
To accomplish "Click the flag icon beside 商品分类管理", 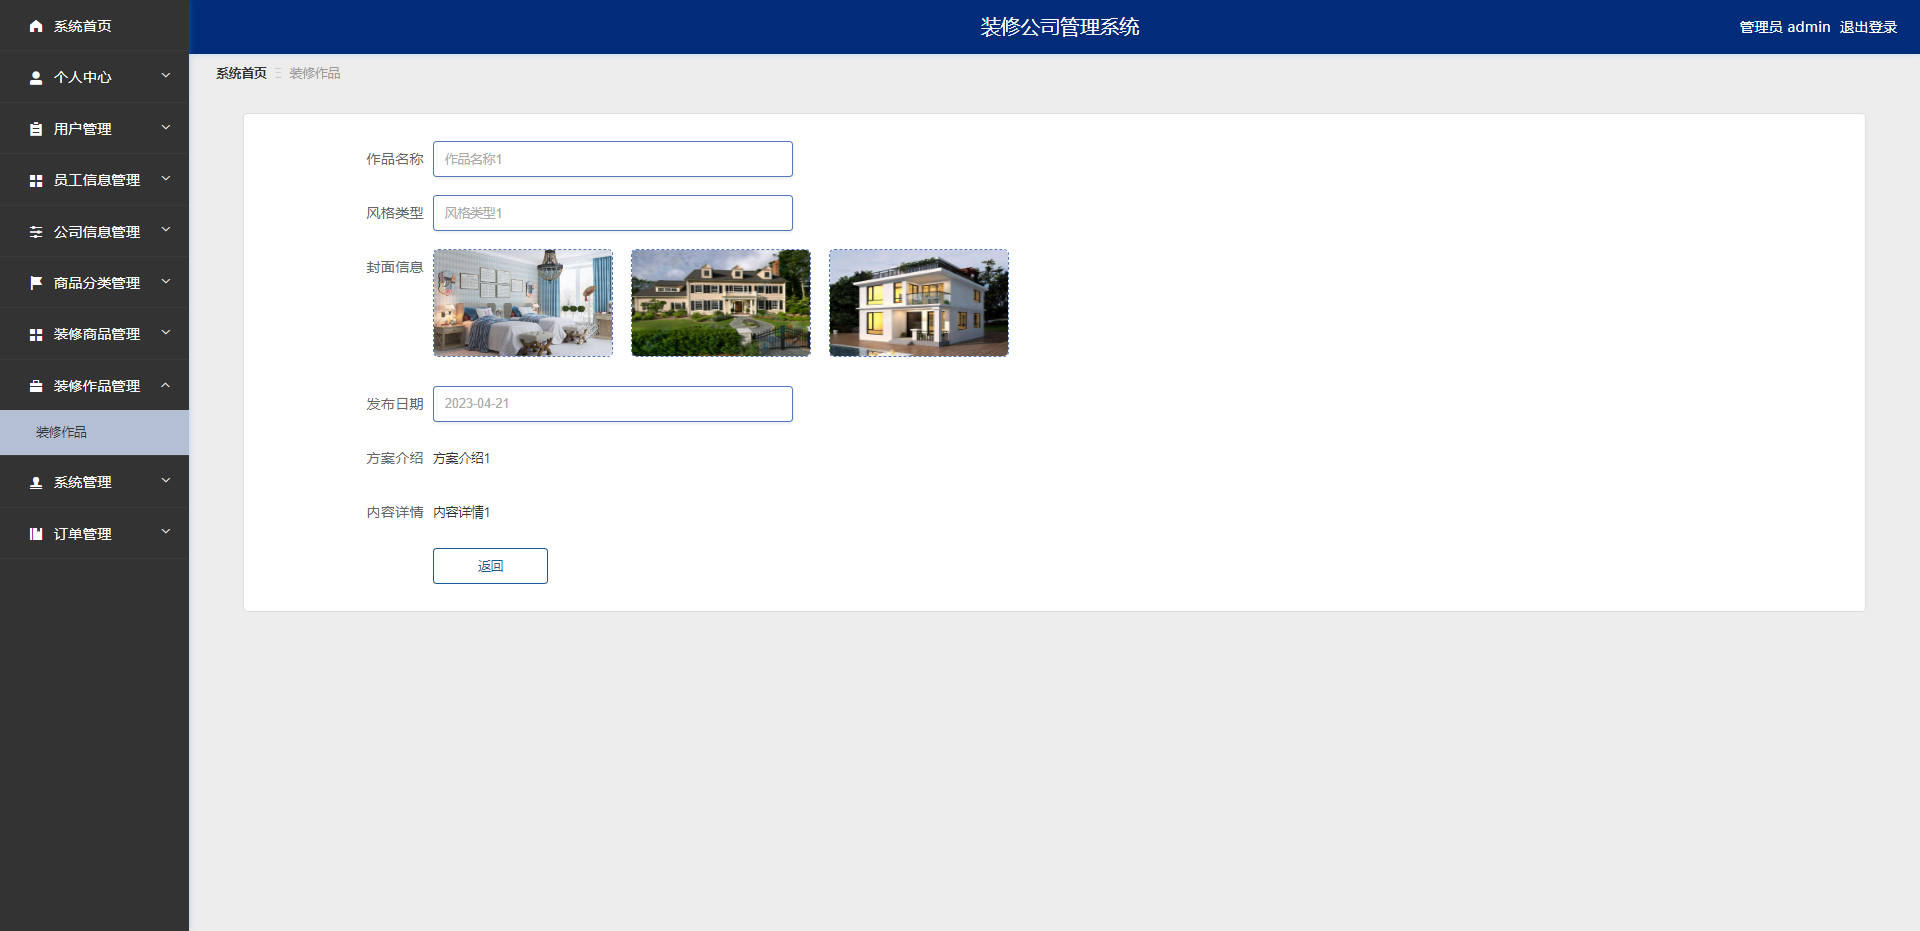I will [x=36, y=283].
